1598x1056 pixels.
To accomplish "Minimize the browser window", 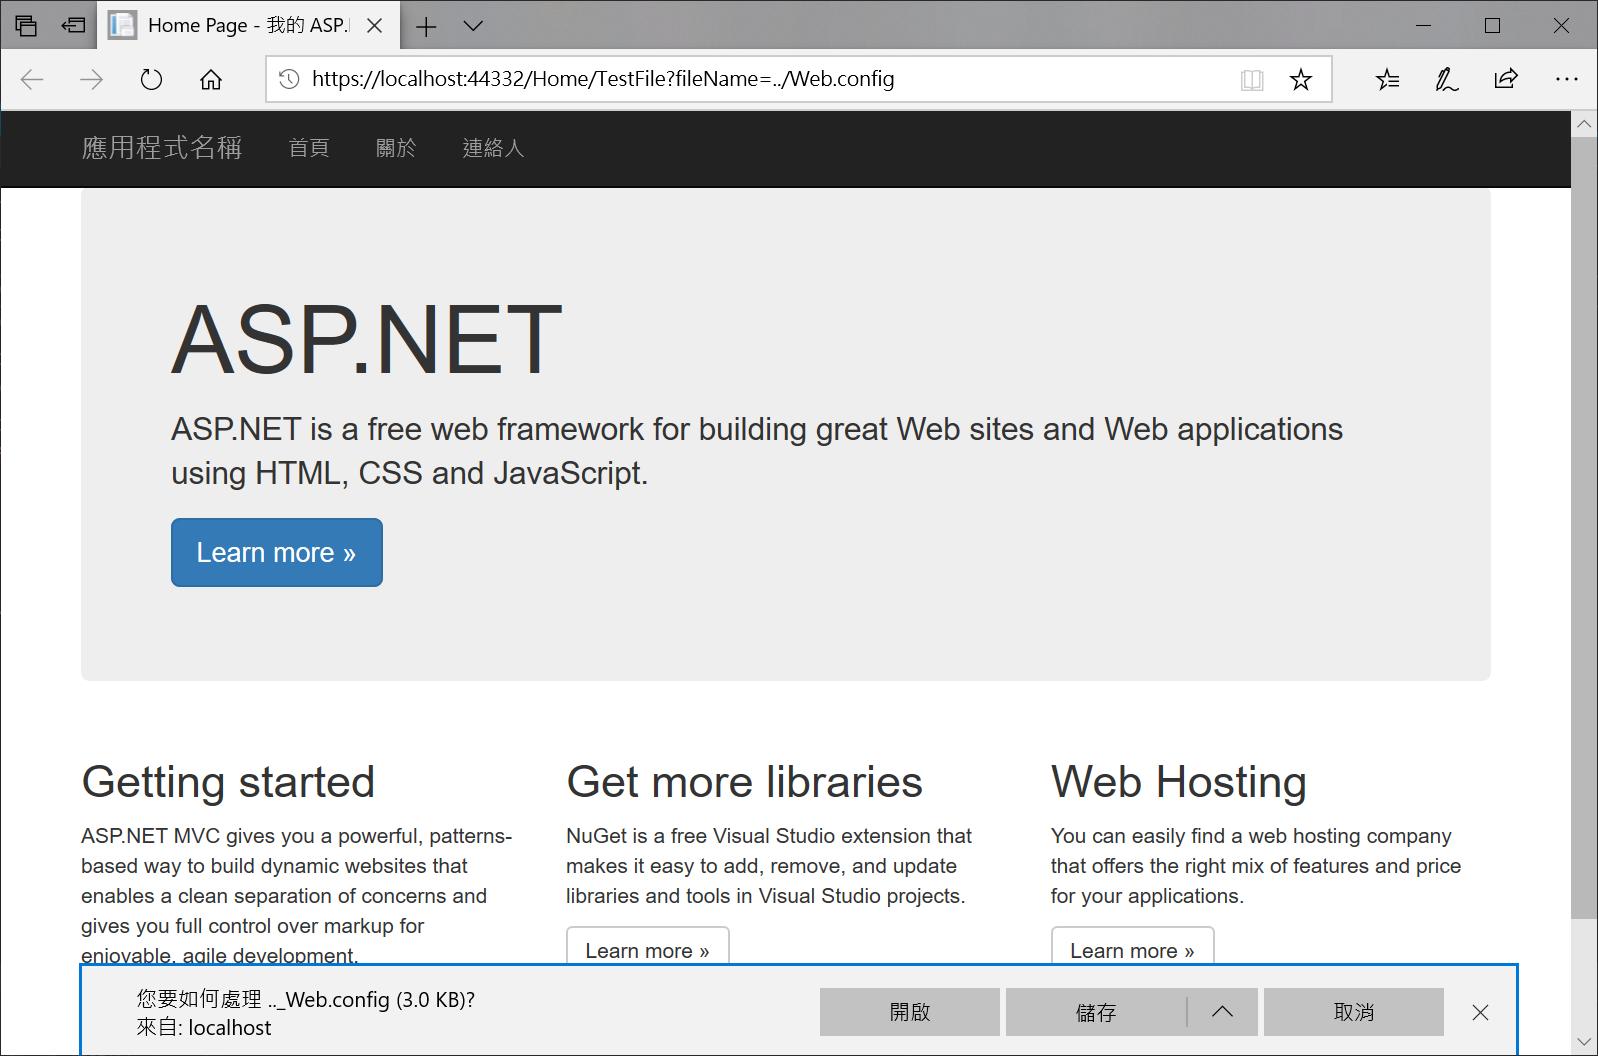I will (1424, 26).
